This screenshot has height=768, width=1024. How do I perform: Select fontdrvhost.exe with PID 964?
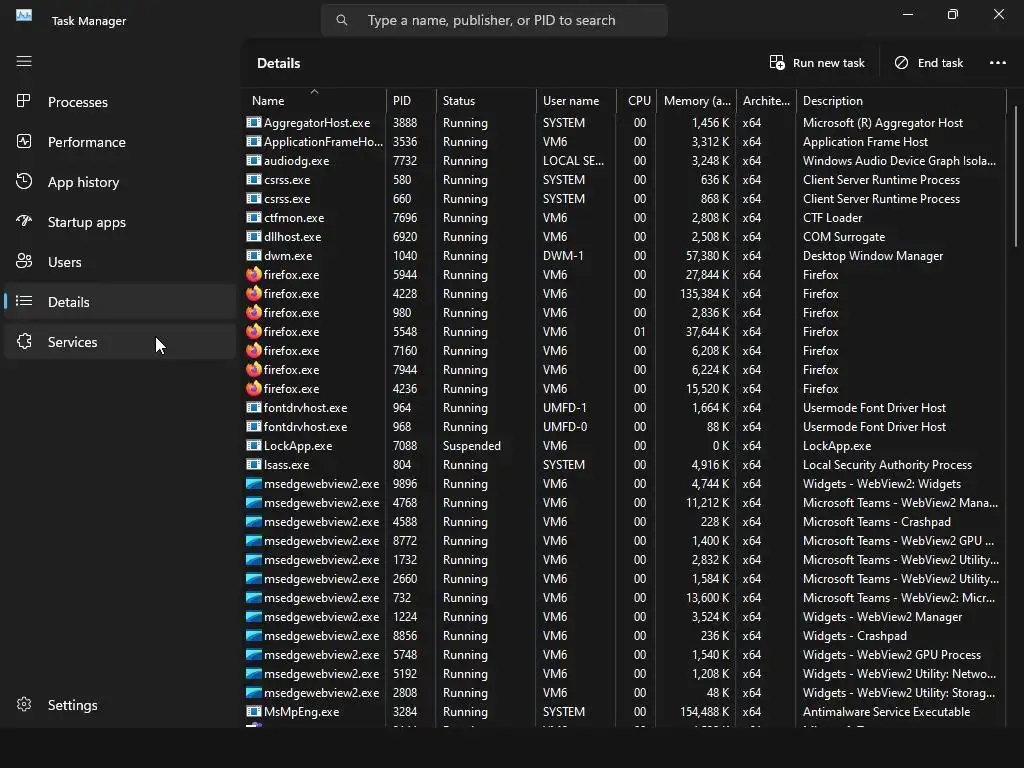coord(624,408)
